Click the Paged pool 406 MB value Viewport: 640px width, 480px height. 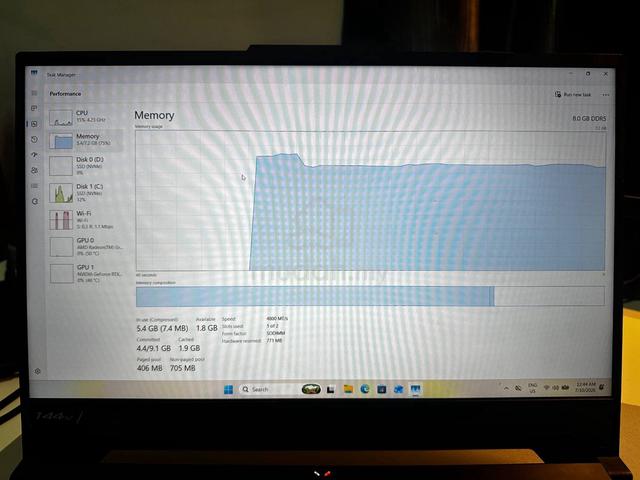tap(150, 368)
